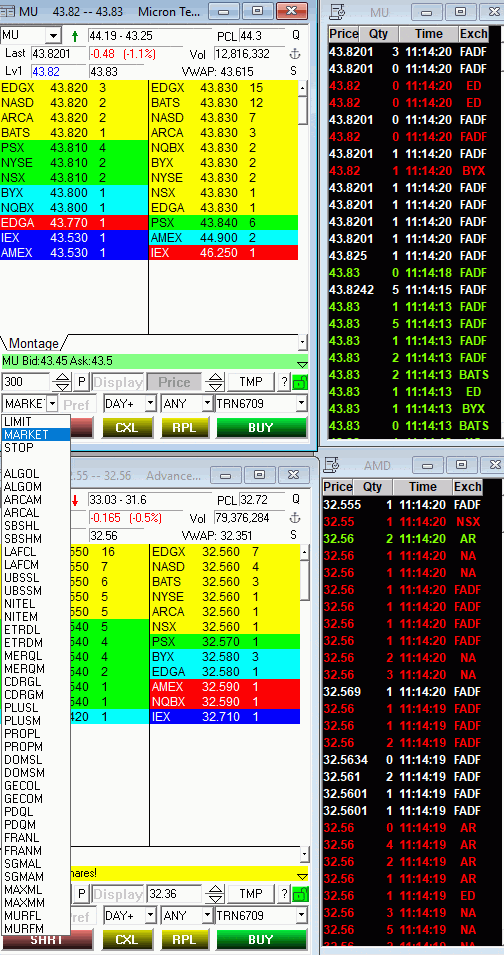This screenshot has width=504, height=955.
Task: Toggle the P button in the MU order row
Action: point(82,382)
